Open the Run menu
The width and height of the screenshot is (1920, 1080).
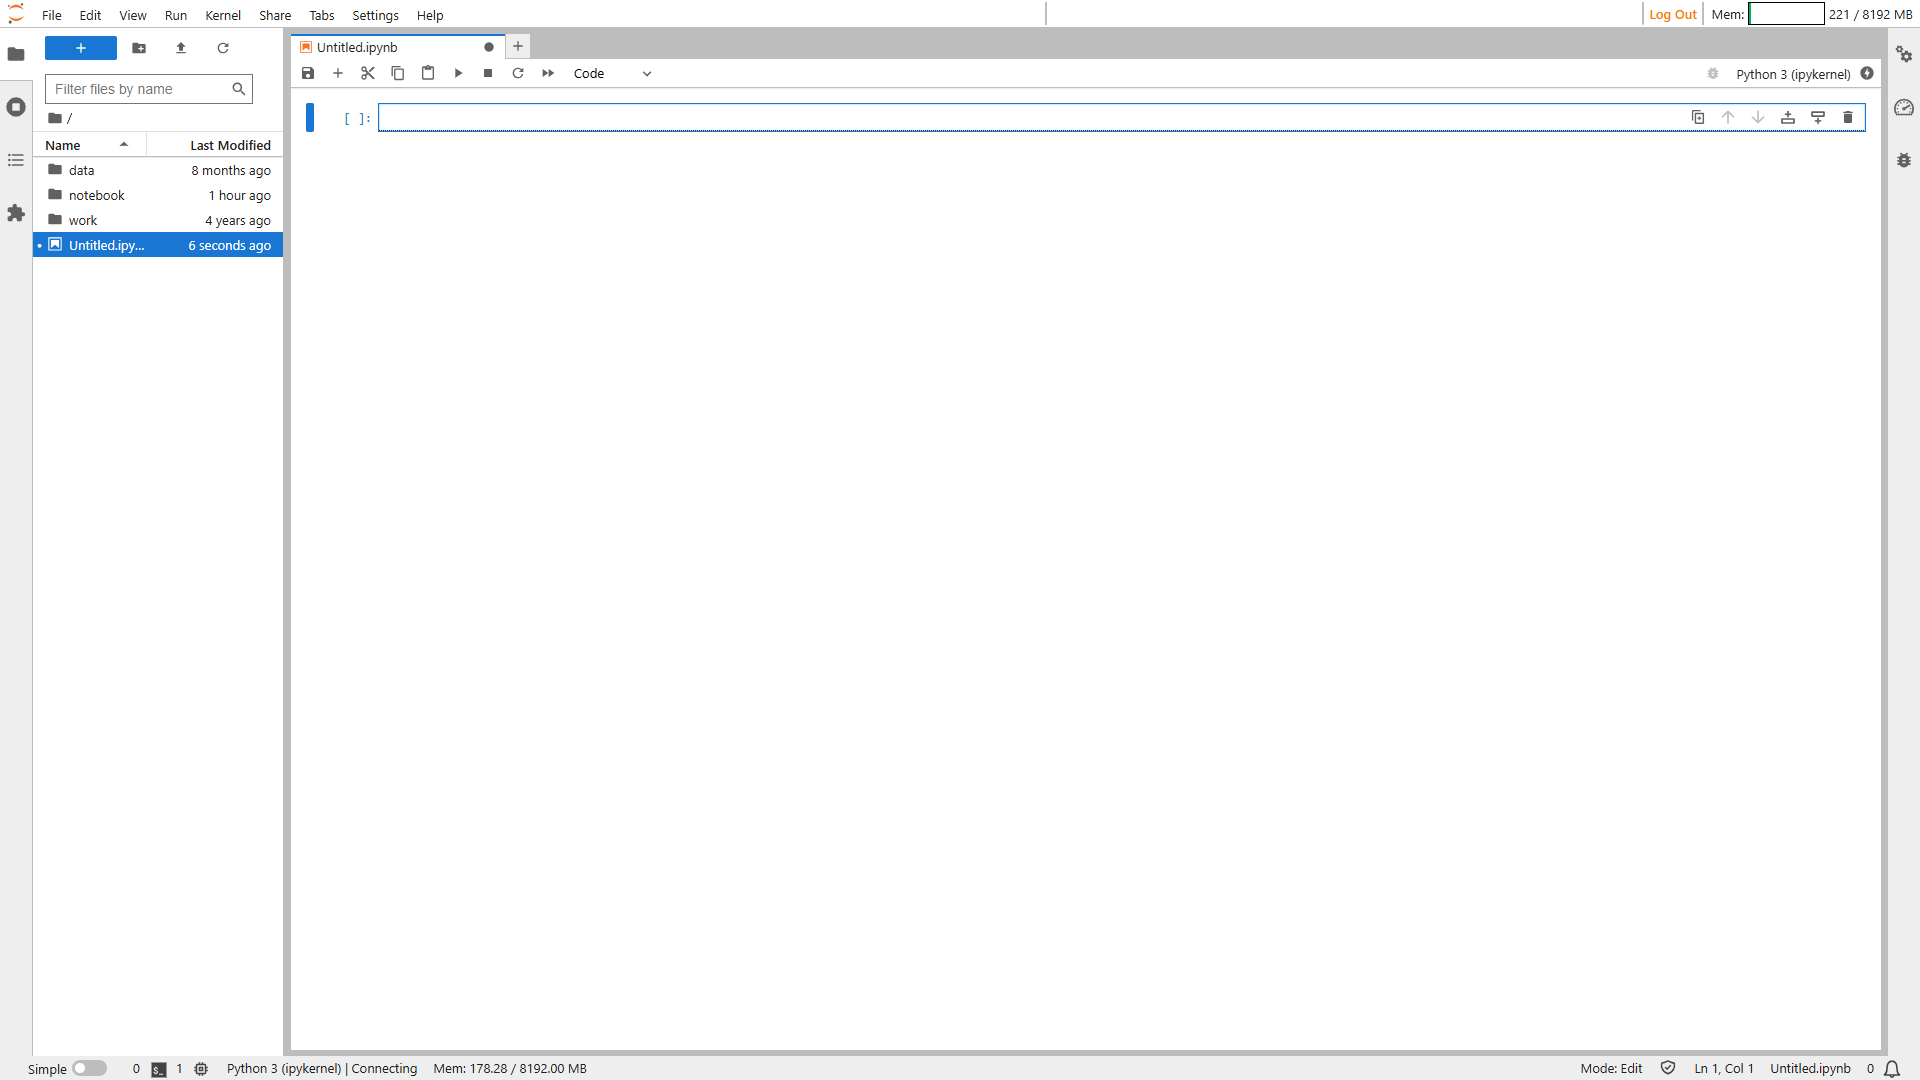pos(176,15)
